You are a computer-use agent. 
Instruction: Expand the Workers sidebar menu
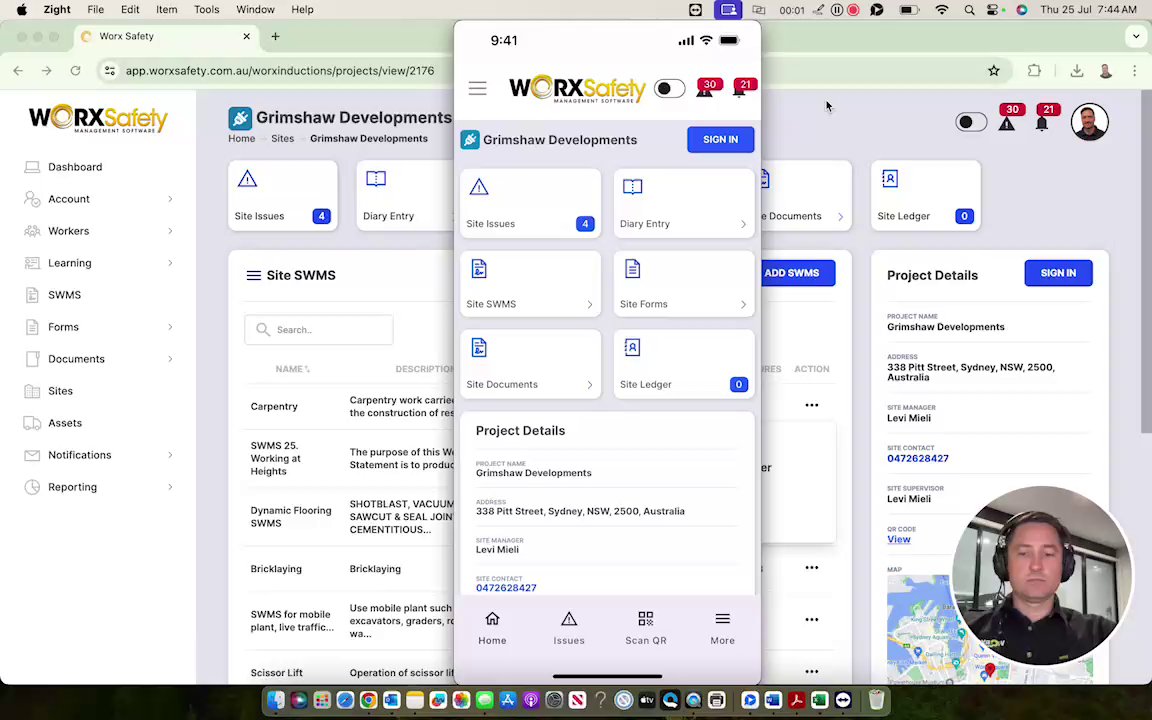coord(98,231)
